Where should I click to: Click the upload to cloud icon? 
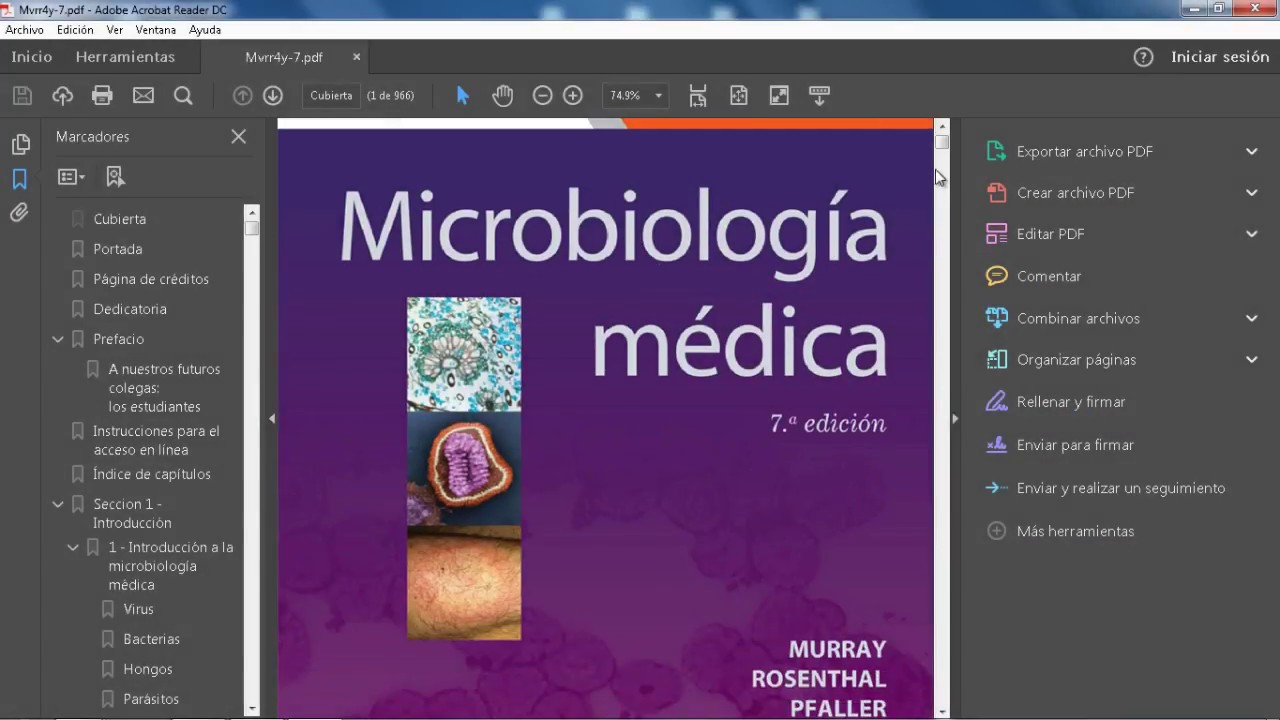[62, 96]
